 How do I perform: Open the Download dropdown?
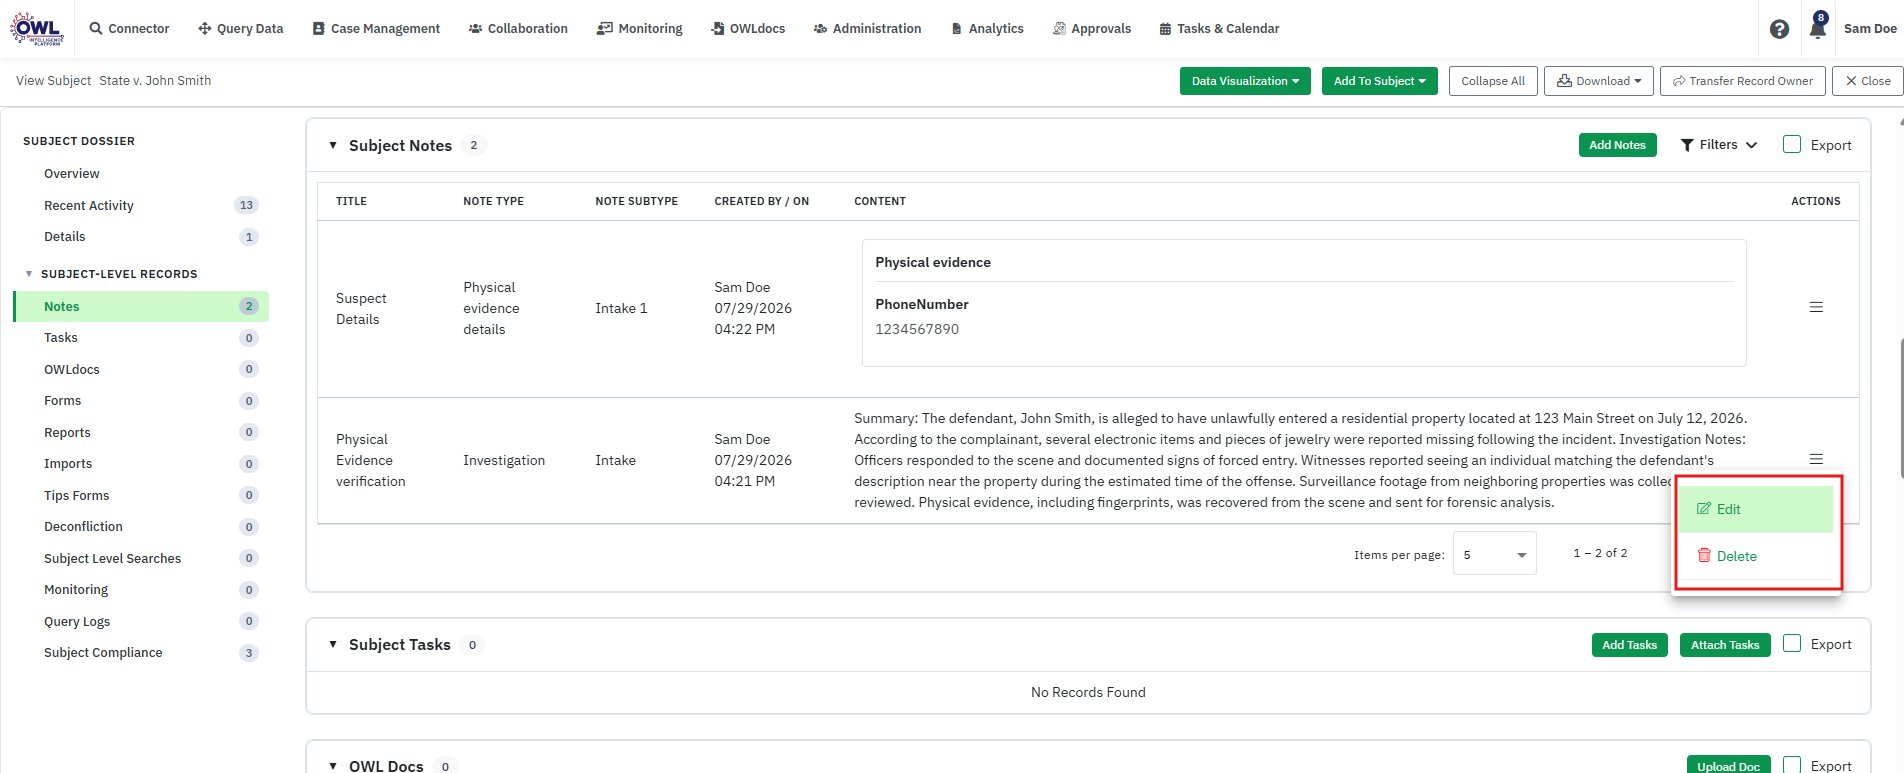coord(1598,81)
